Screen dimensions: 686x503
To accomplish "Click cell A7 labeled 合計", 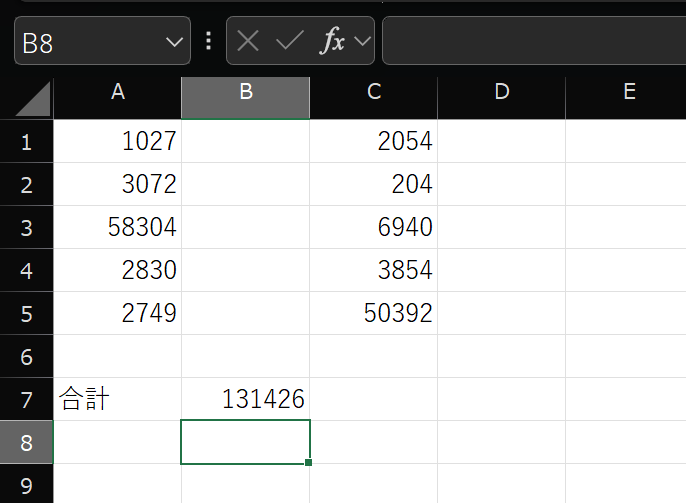I will 117,400.
